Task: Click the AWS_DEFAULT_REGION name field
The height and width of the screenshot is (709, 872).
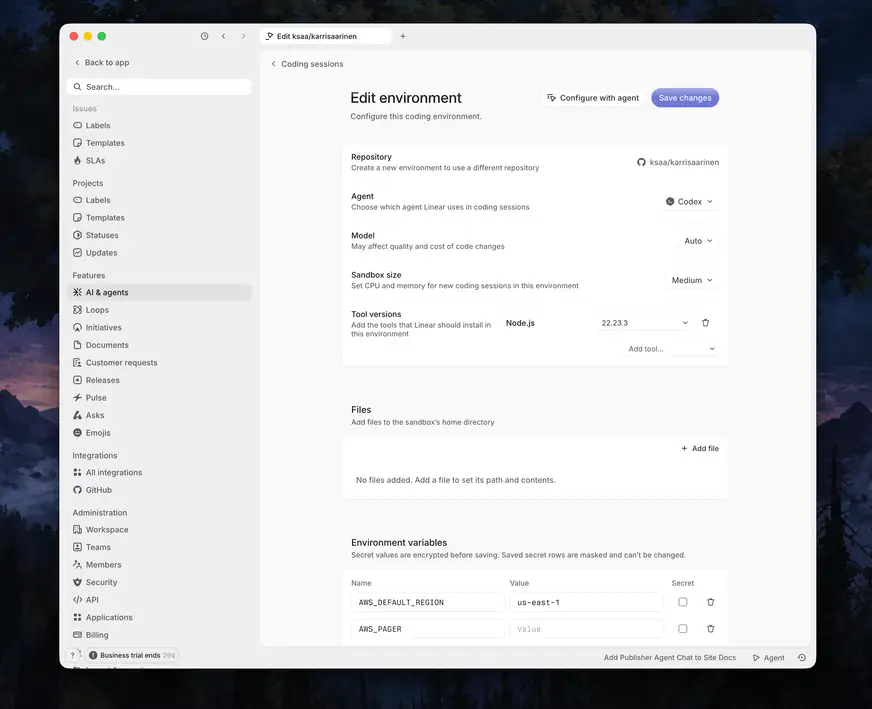Action: tap(427, 602)
